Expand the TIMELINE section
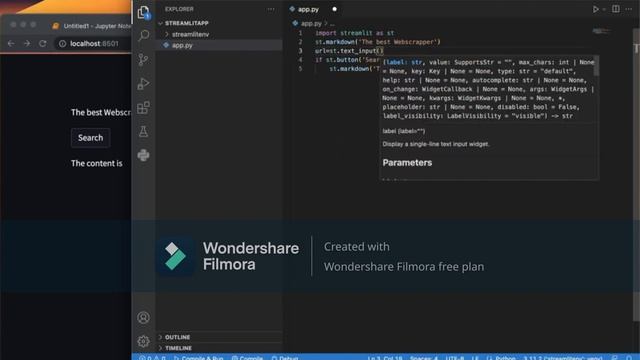640x360 pixels. tap(178, 348)
